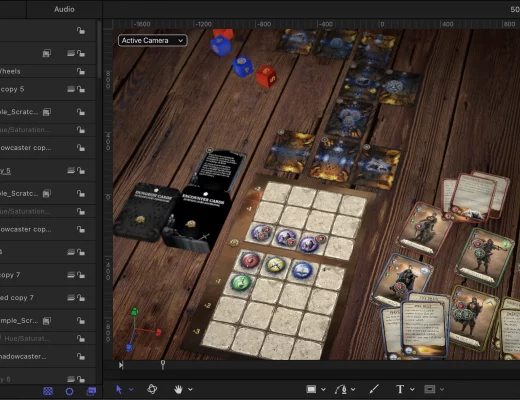
Task: Select the 3D Transform orbit tool
Action: coord(152,389)
